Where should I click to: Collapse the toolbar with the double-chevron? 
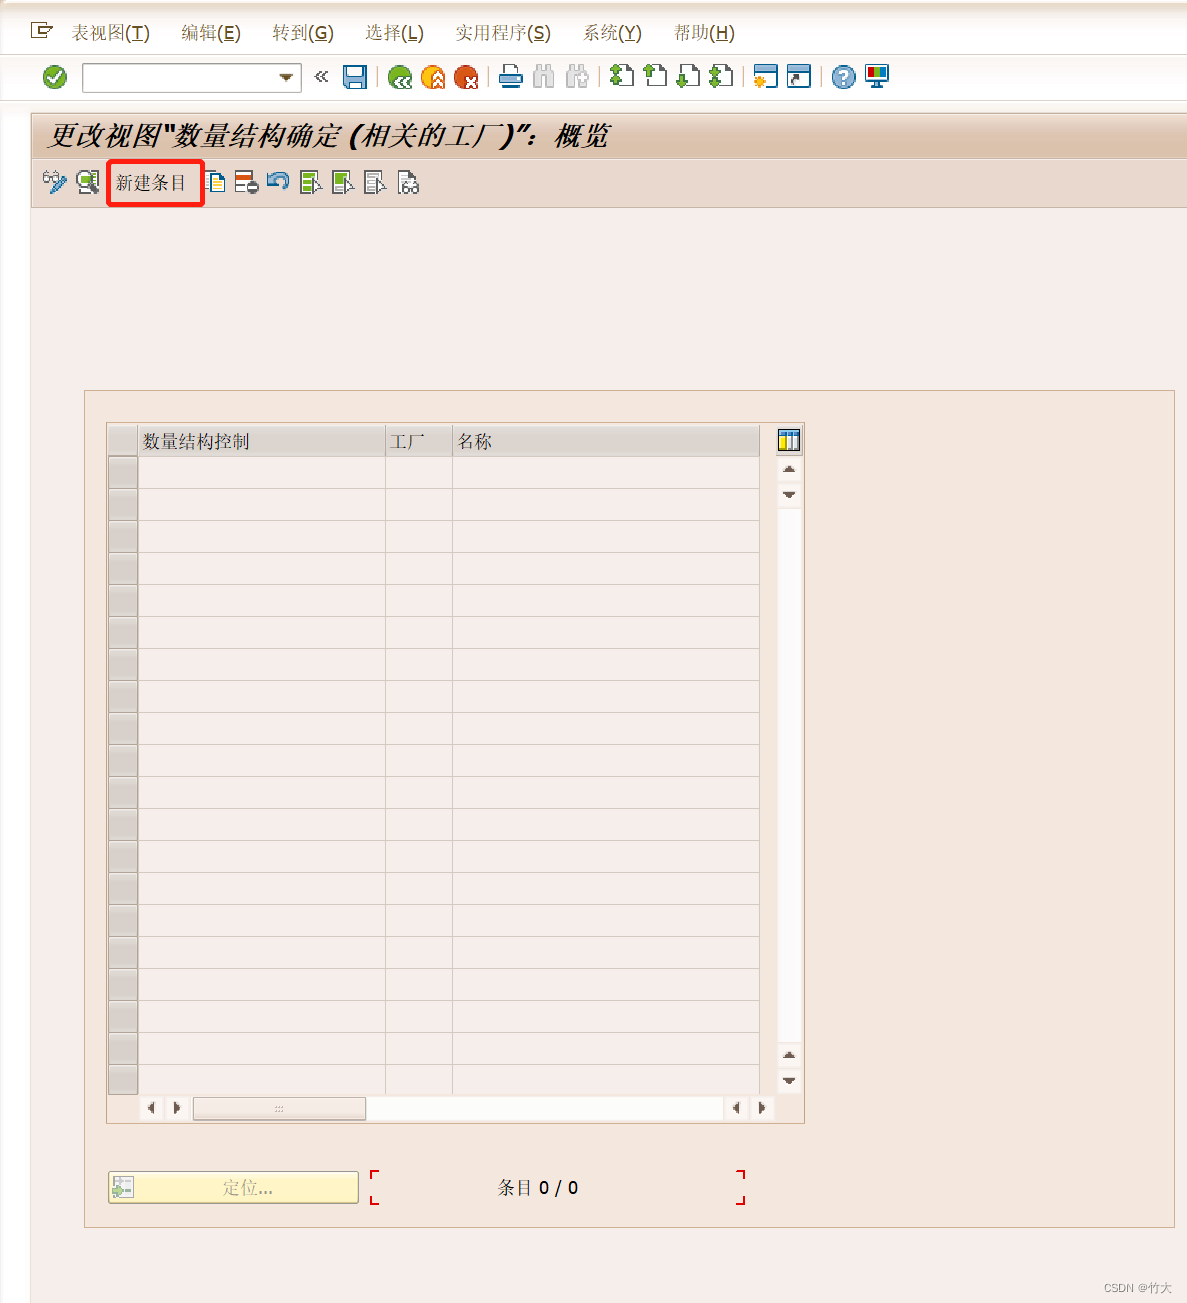(x=321, y=77)
